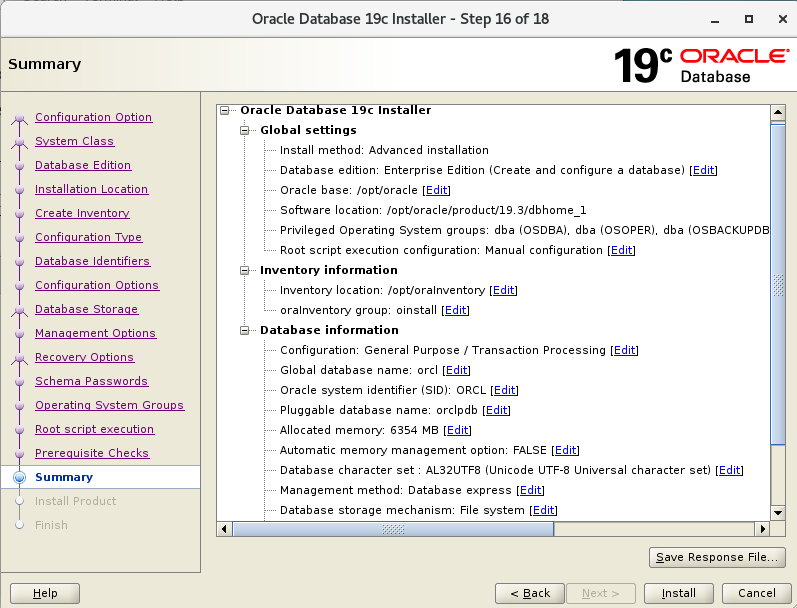Viewport: 797px width, 608px height.
Task: Select the Privileged Operating System groups row
Action: pyautogui.click(x=525, y=230)
